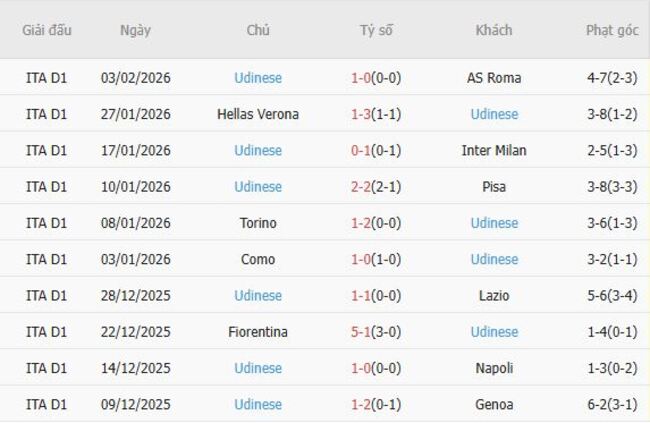Click the Udinese link in the 03/02/2026 row

[x=258, y=78]
